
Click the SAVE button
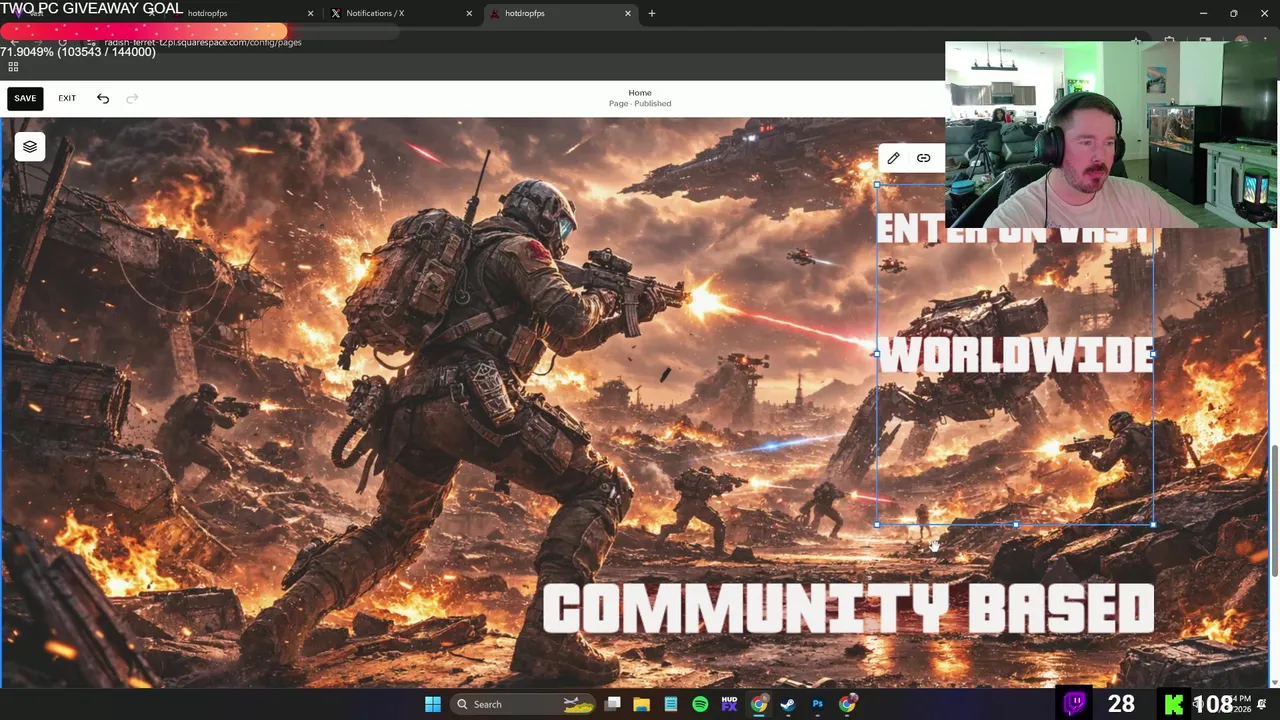pos(25,98)
